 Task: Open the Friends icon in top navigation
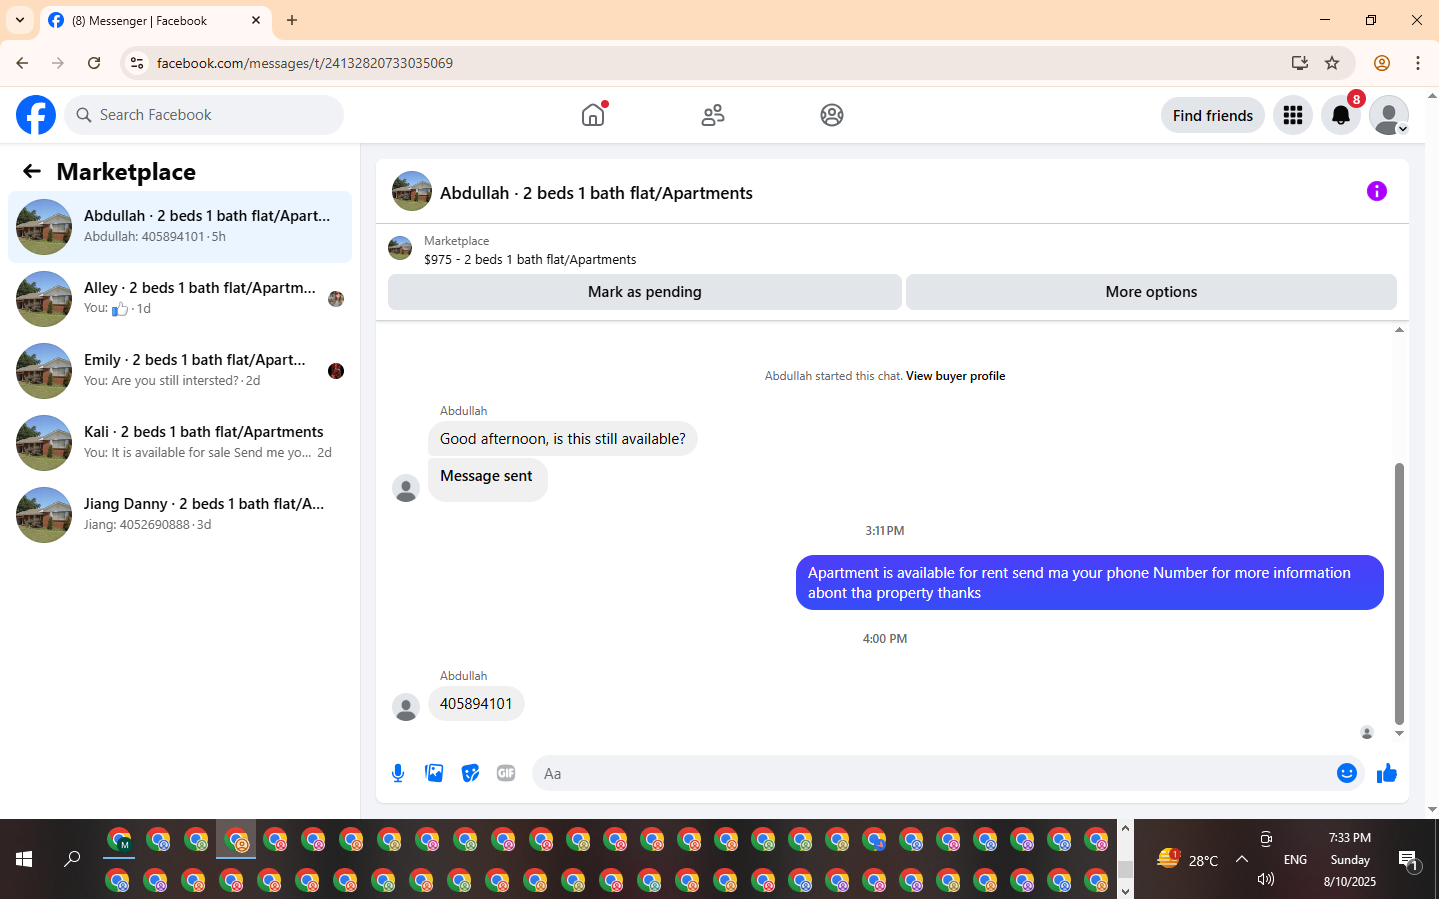pyautogui.click(x=713, y=115)
